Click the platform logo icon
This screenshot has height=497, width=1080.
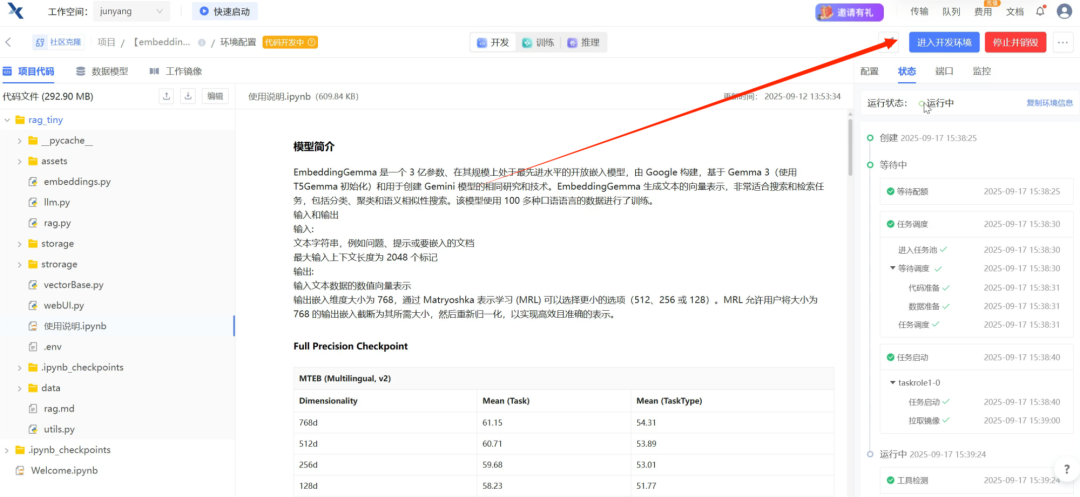click(x=16, y=11)
